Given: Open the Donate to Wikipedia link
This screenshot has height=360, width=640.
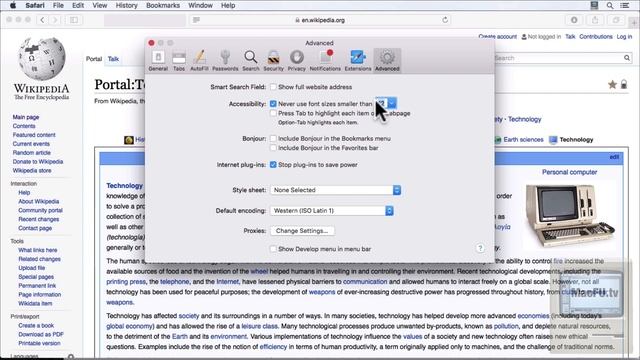Looking at the screenshot, I should [x=38, y=162].
